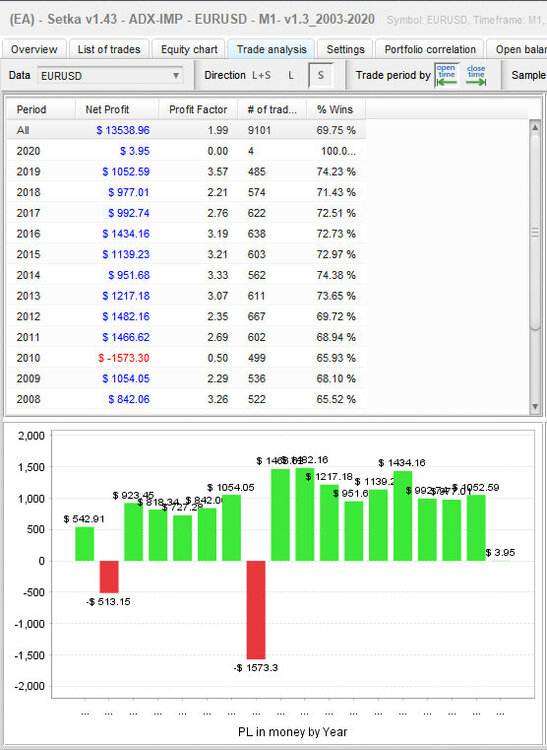Click the green $ 542.91 chart bar
This screenshot has height=750, width=547.
coord(85,544)
